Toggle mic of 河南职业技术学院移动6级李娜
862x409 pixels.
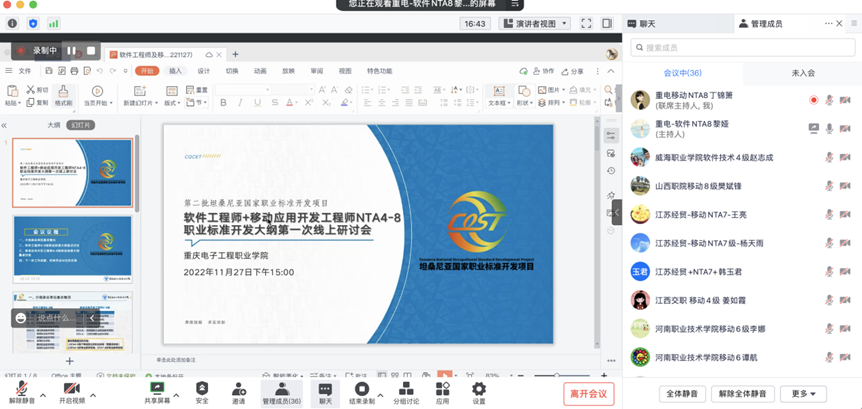830,329
